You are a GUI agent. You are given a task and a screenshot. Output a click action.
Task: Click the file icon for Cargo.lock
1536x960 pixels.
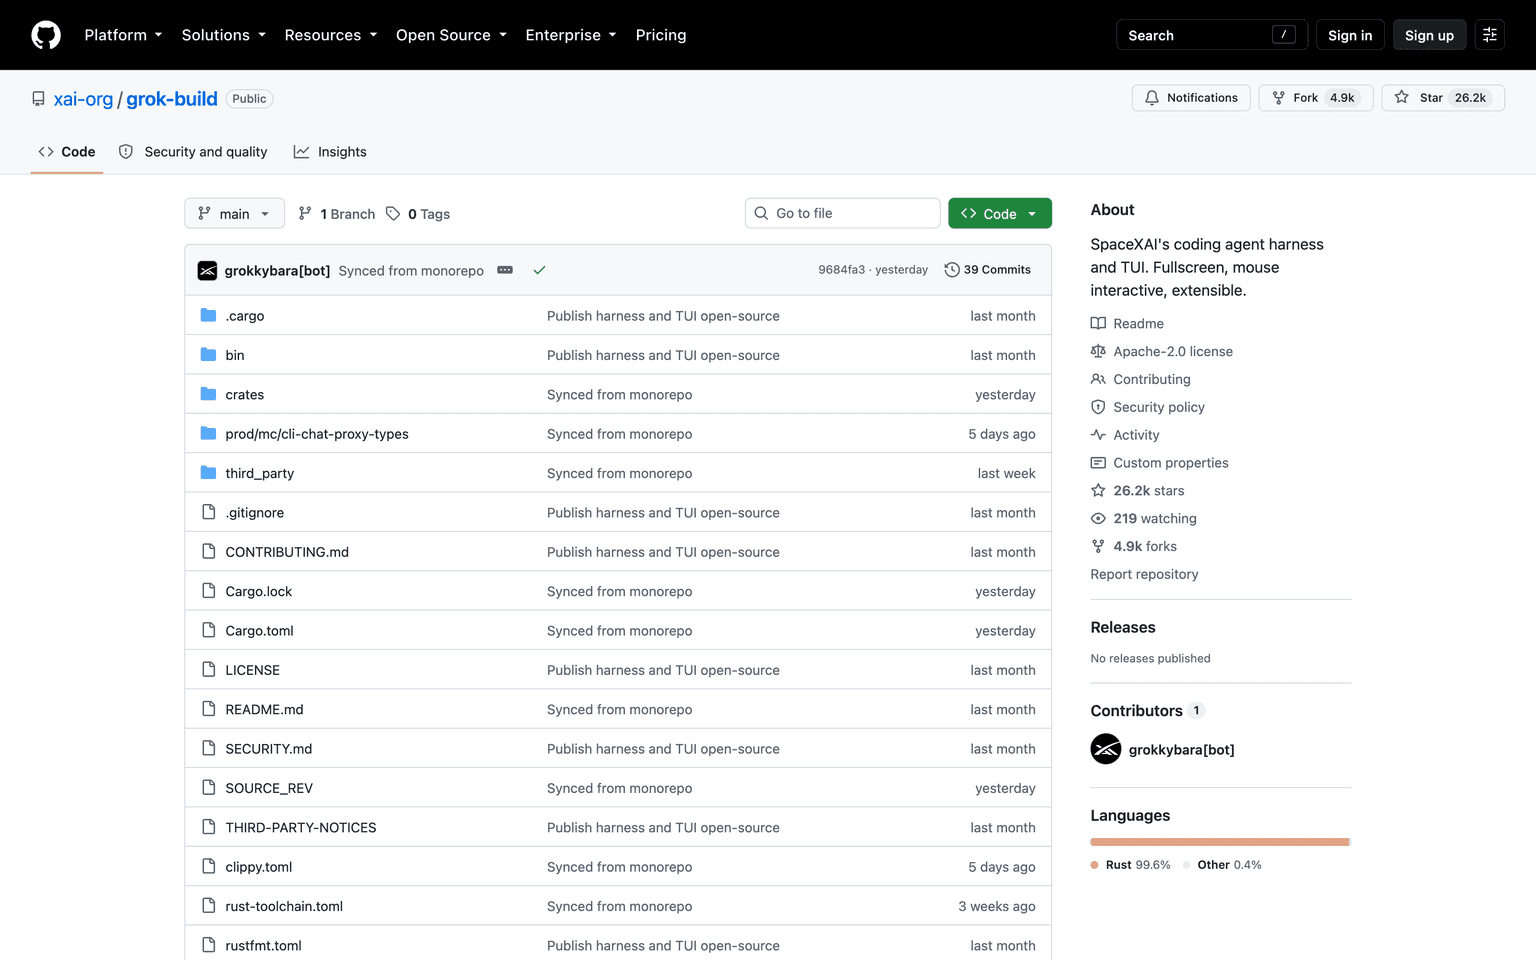coord(208,591)
